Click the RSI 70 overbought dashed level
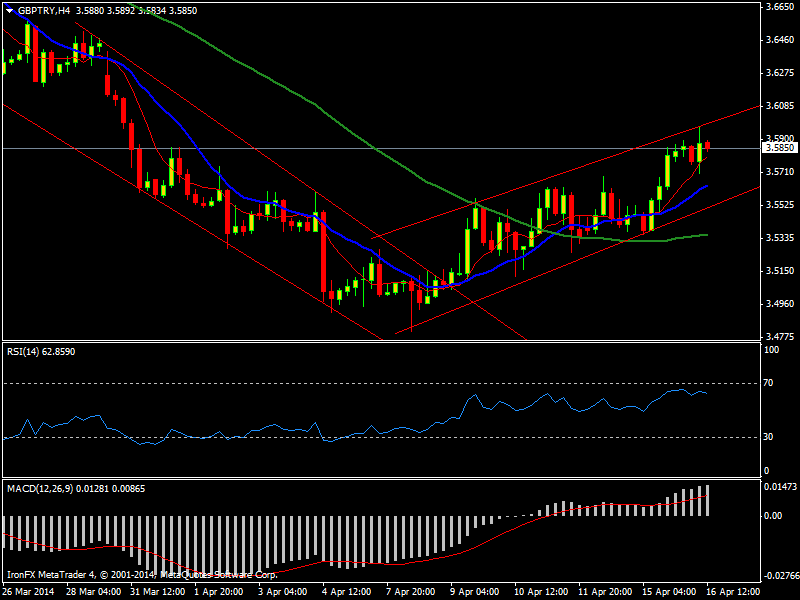 (x=381, y=383)
